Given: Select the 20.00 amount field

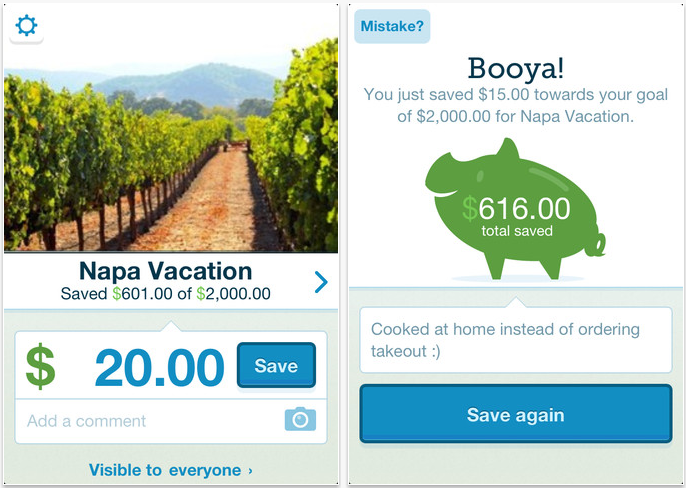Looking at the screenshot, I should tap(159, 367).
